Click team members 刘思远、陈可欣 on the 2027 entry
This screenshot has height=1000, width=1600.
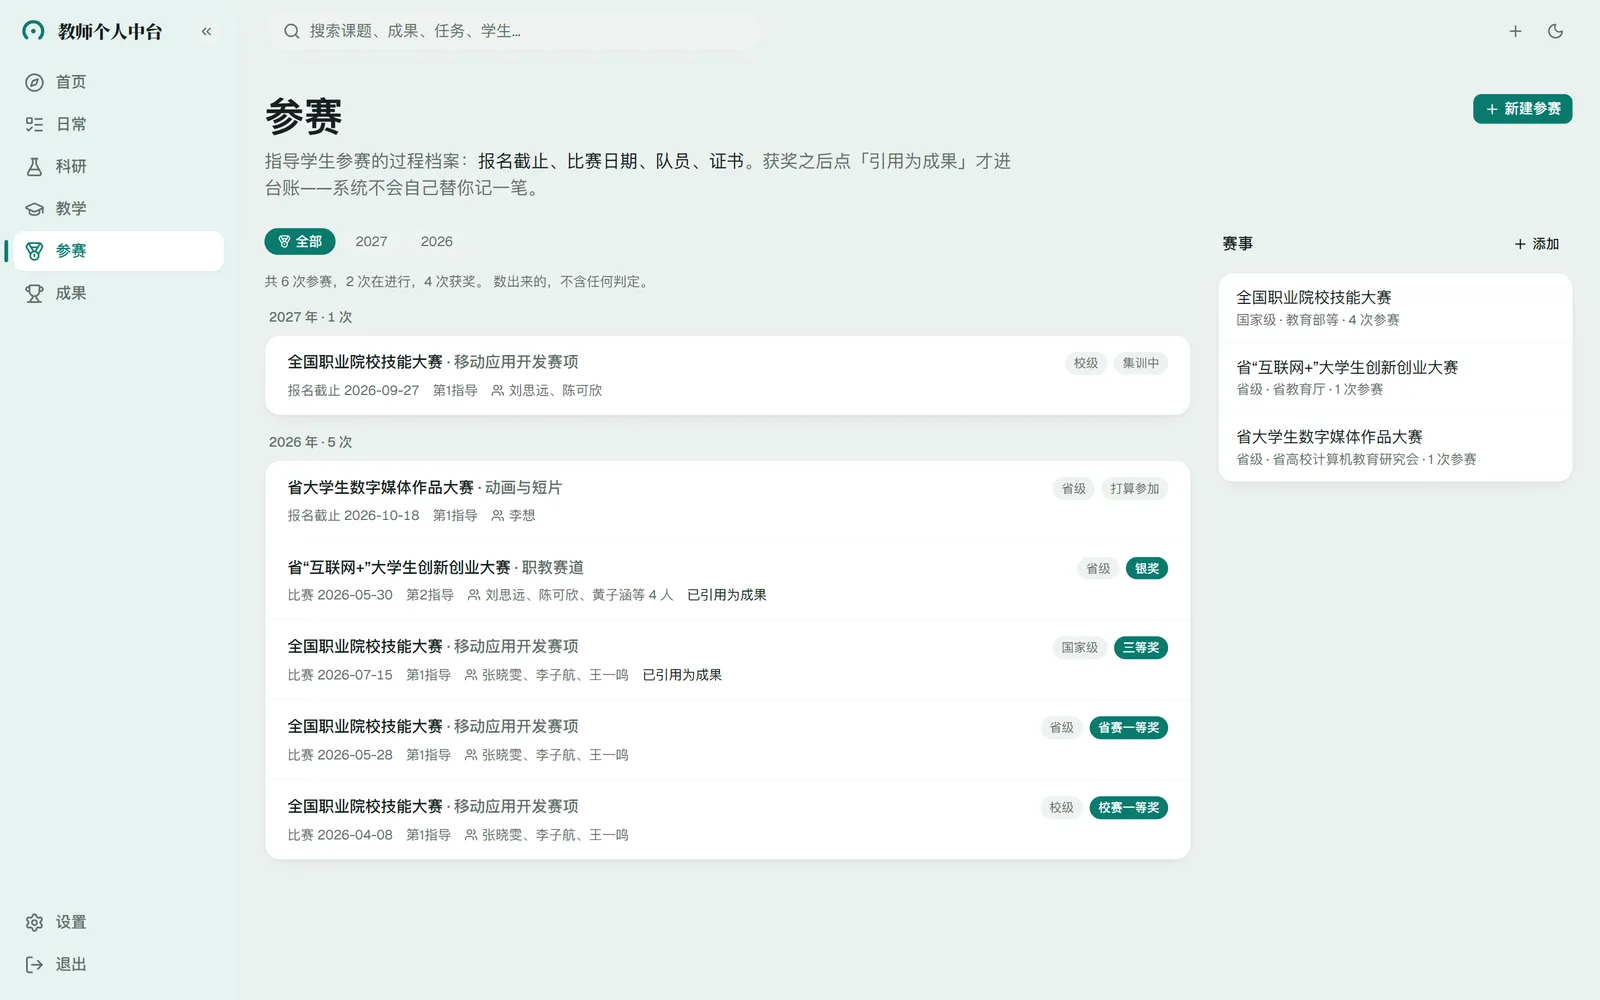547,391
